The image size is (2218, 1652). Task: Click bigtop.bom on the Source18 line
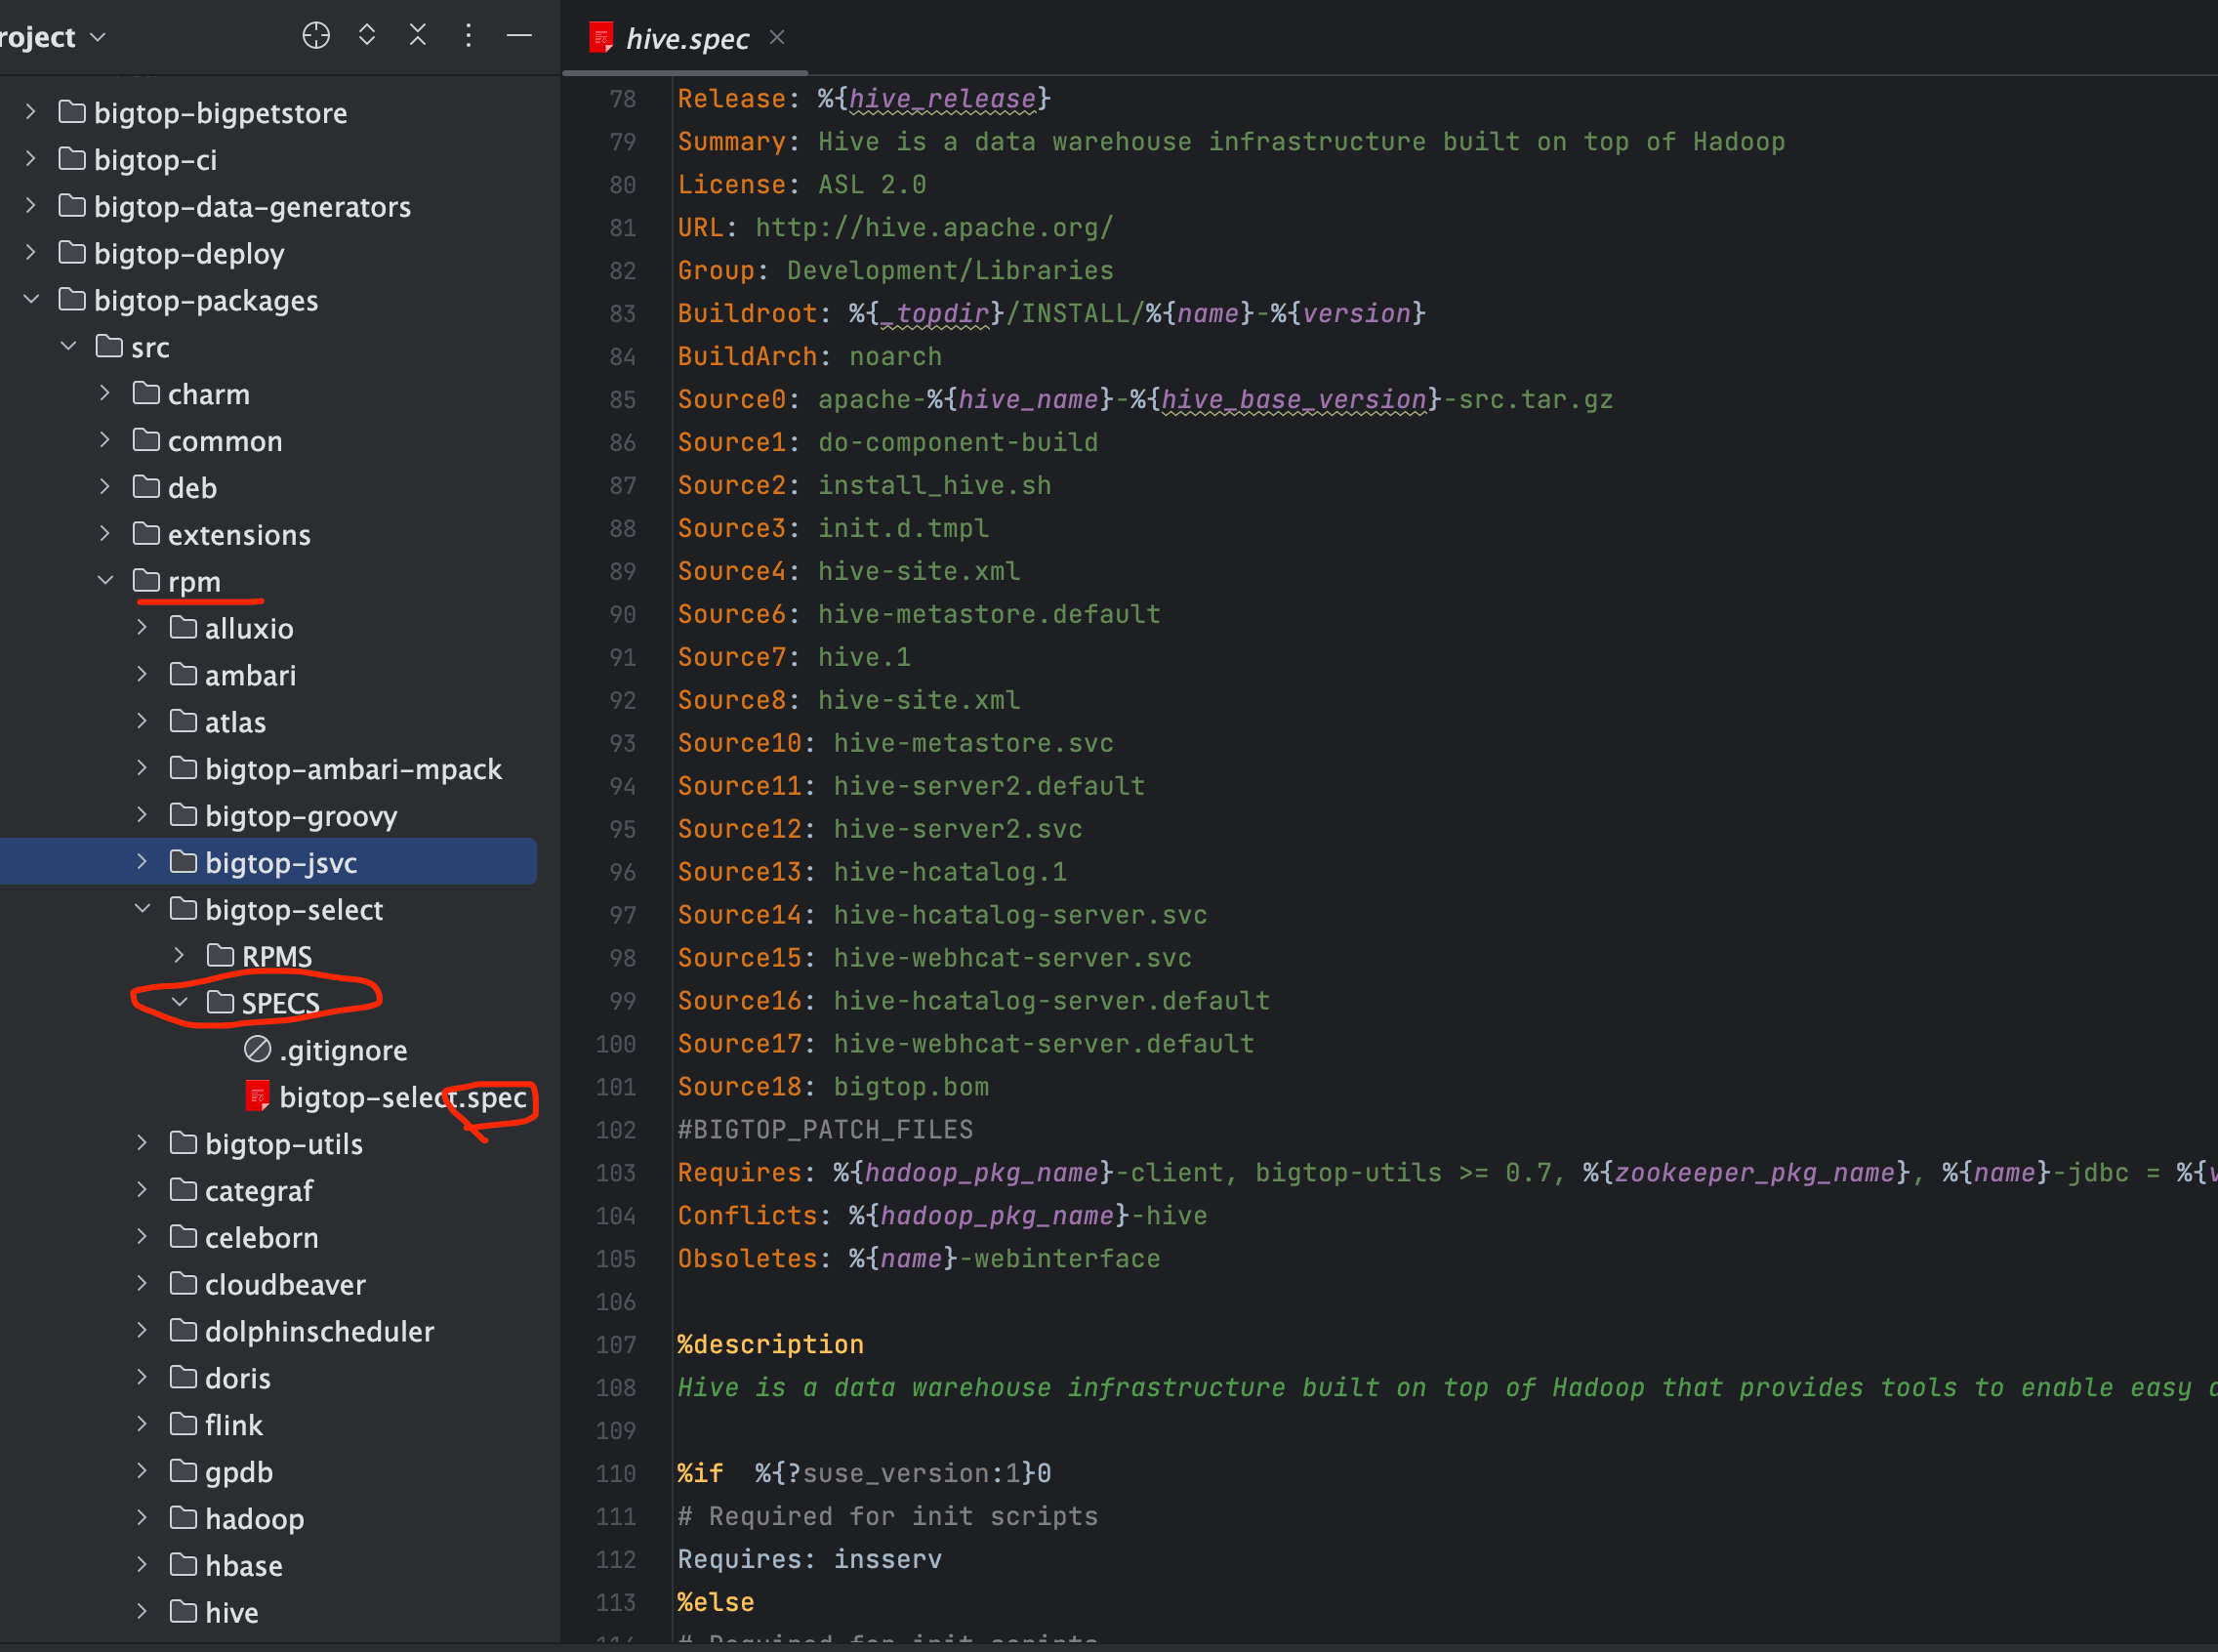coord(911,1087)
